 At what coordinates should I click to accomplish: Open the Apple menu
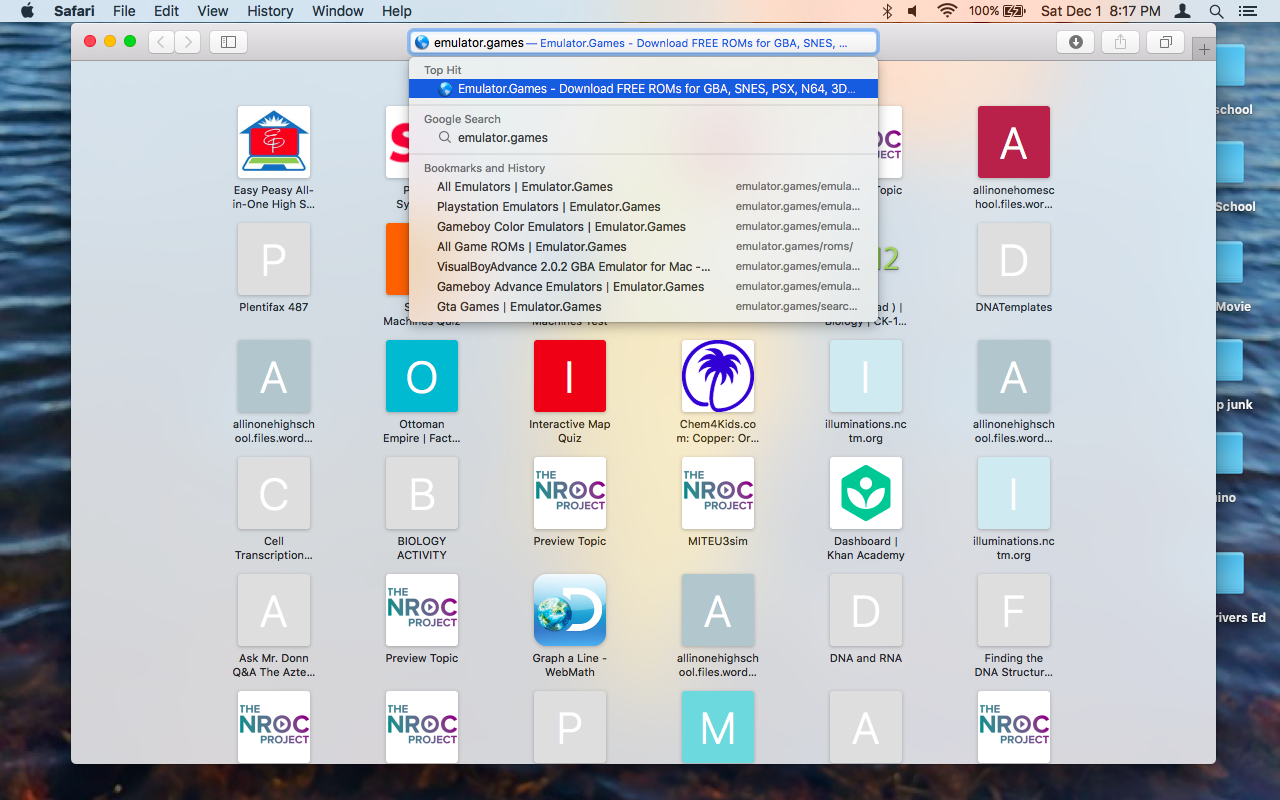[x=27, y=11]
